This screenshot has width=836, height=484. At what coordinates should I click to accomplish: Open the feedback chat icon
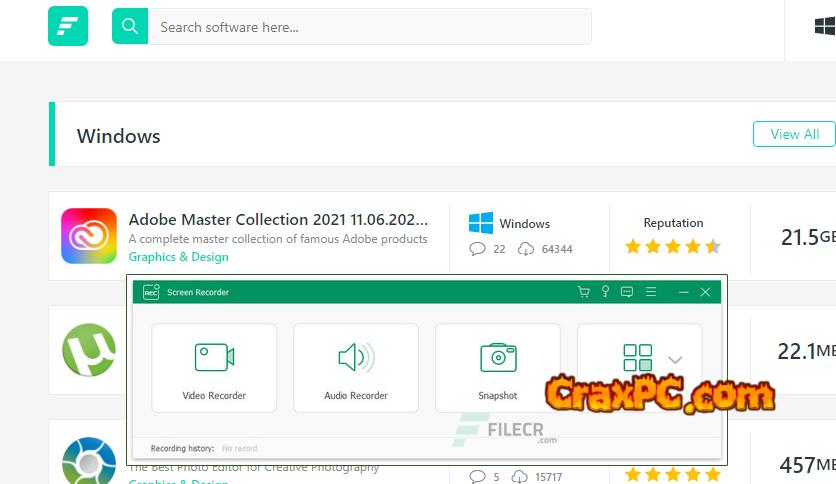[627, 292]
